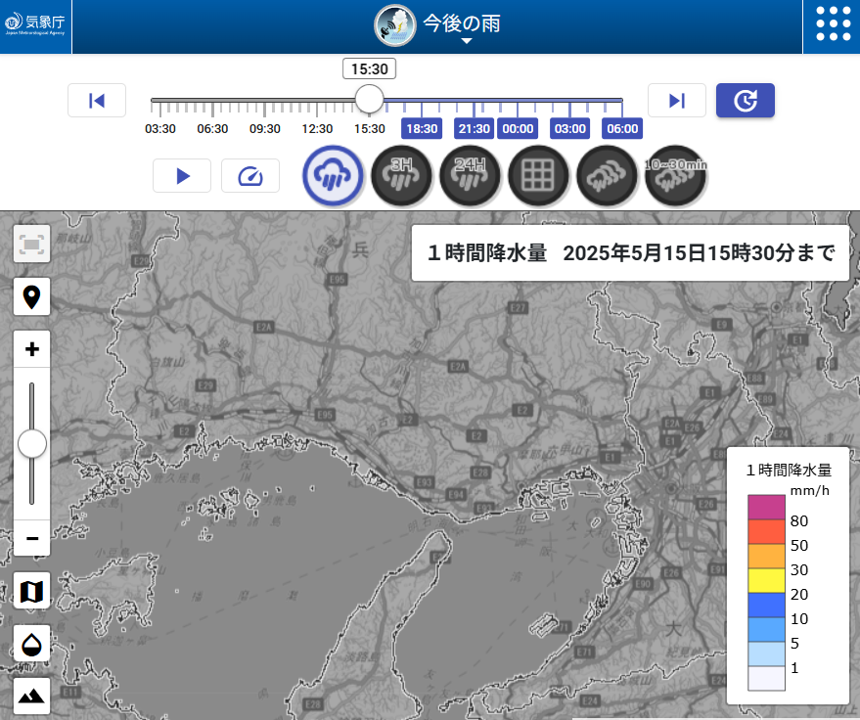
Task: Click the timeline slider handle at 15:30
Action: point(369,99)
